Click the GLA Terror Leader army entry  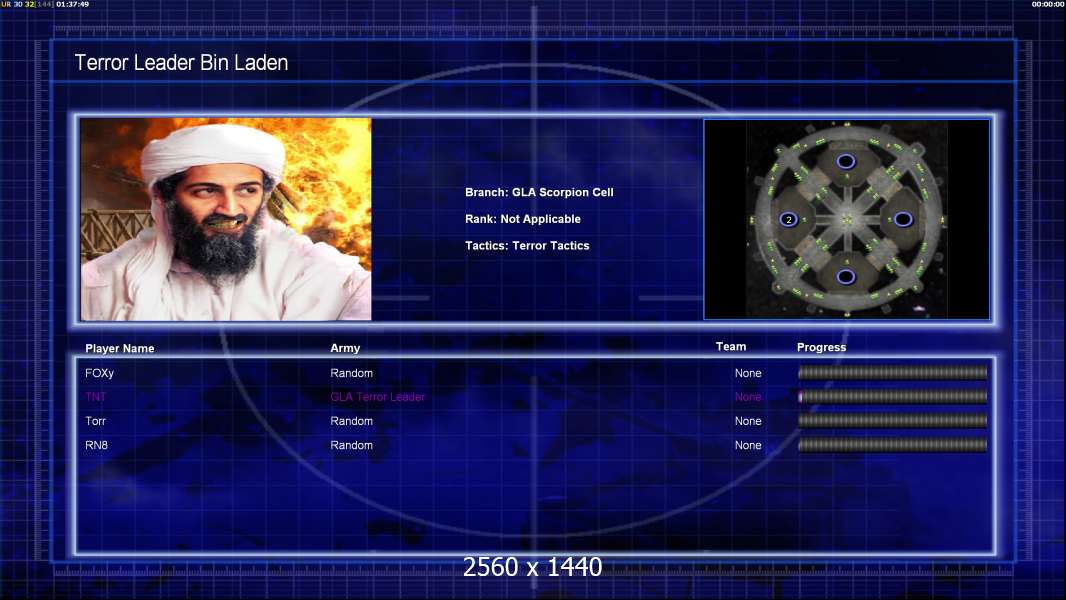[x=377, y=397]
